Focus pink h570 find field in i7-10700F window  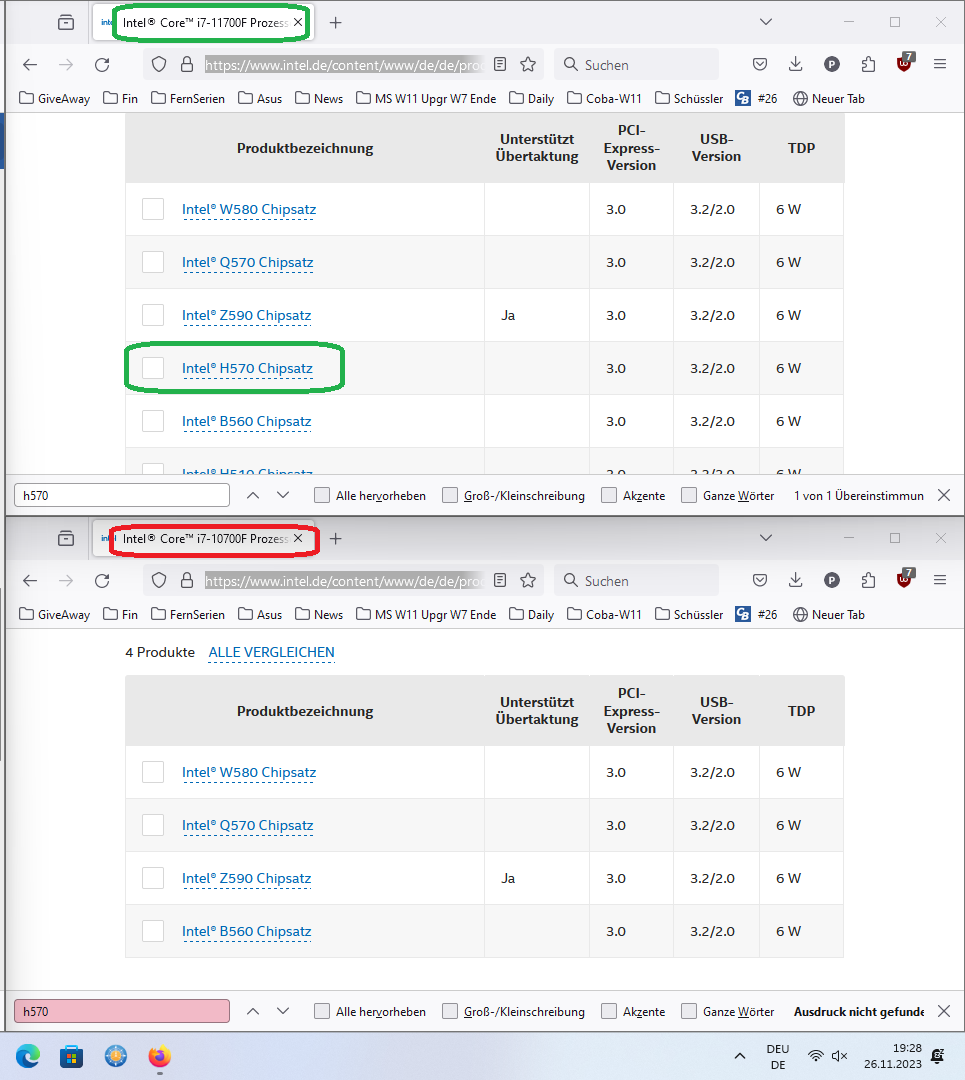click(x=122, y=1011)
